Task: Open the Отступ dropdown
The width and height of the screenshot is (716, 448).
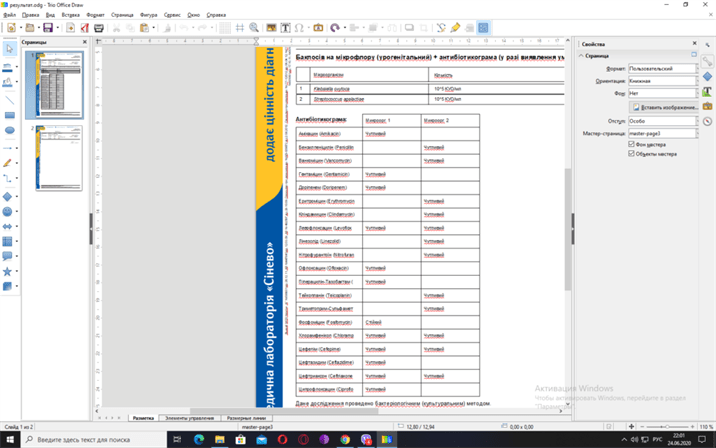Action: coord(663,121)
